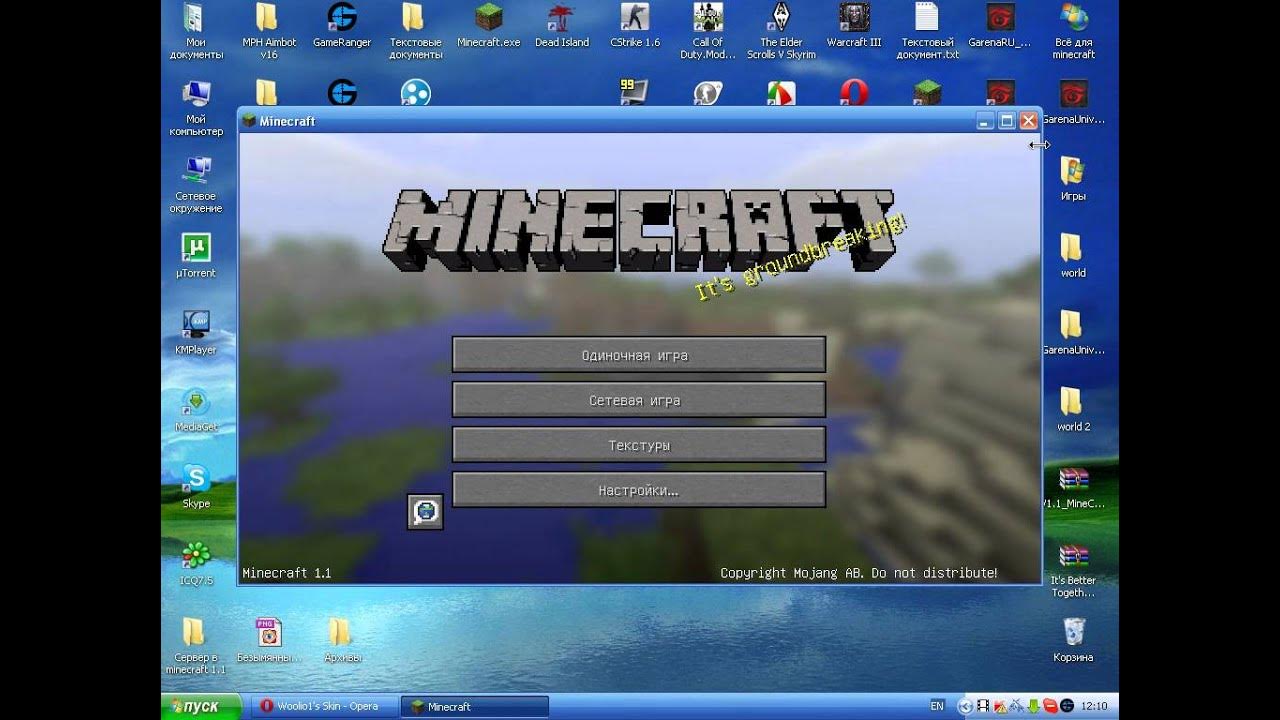Open the Warcraft III desktop icon
1280x720 pixels.
854,27
